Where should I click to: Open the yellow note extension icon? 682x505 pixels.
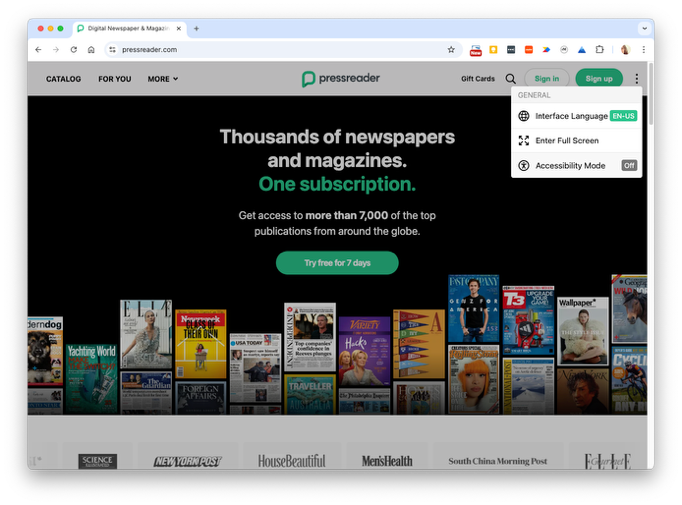point(493,50)
